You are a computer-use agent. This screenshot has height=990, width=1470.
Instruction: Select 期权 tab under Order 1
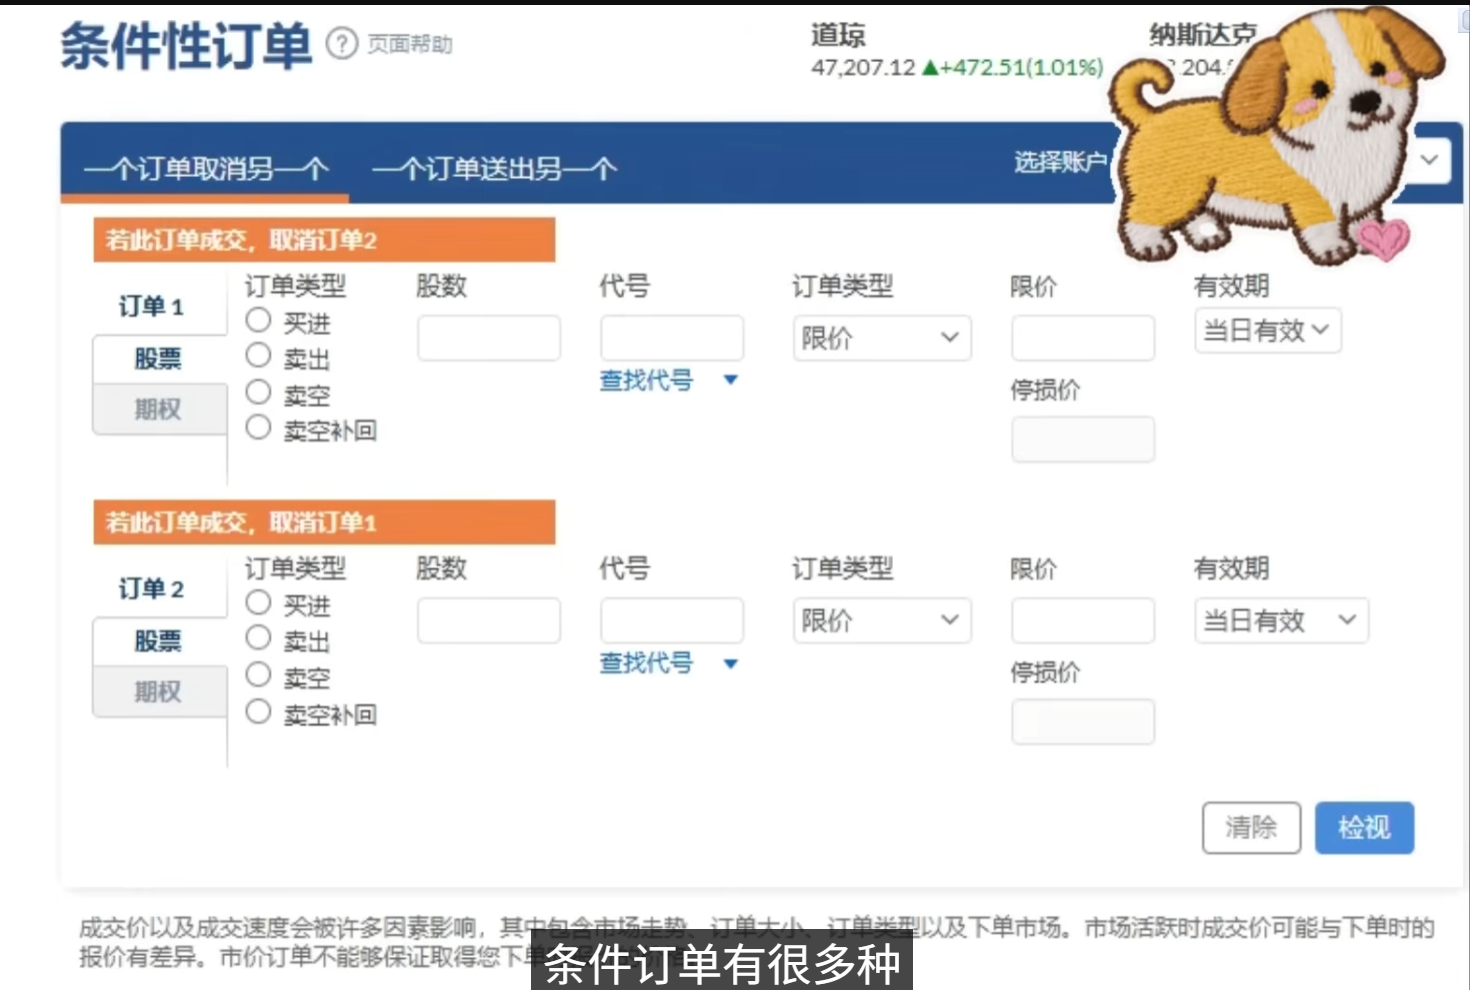tap(158, 409)
